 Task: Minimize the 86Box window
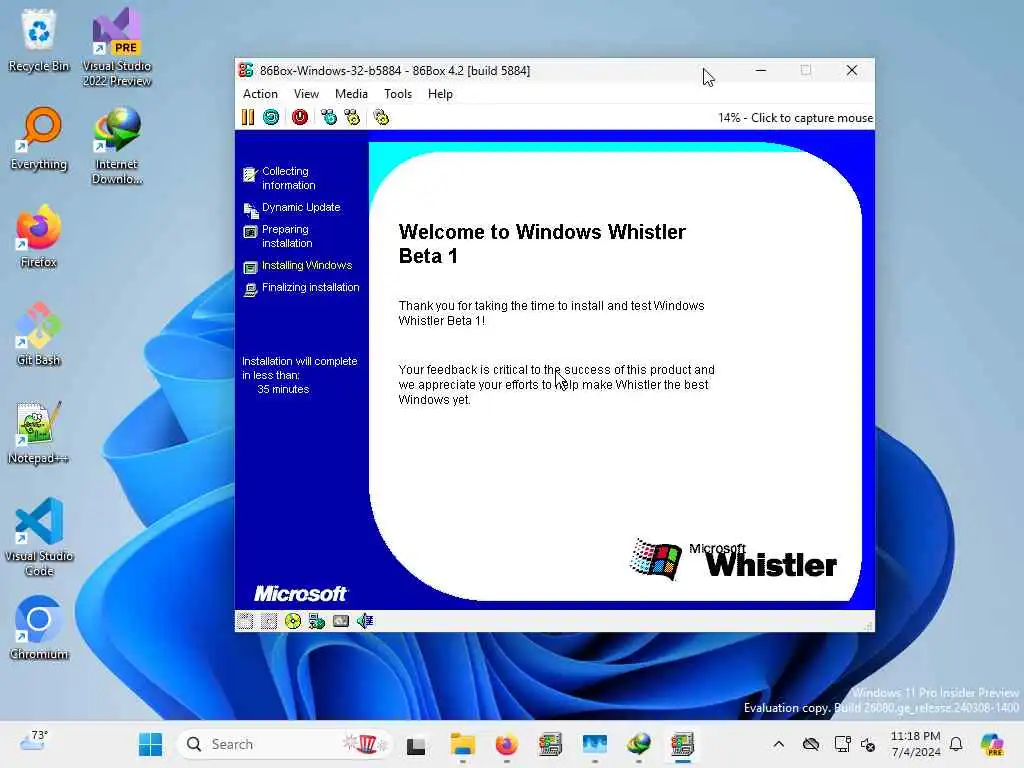[x=761, y=71]
